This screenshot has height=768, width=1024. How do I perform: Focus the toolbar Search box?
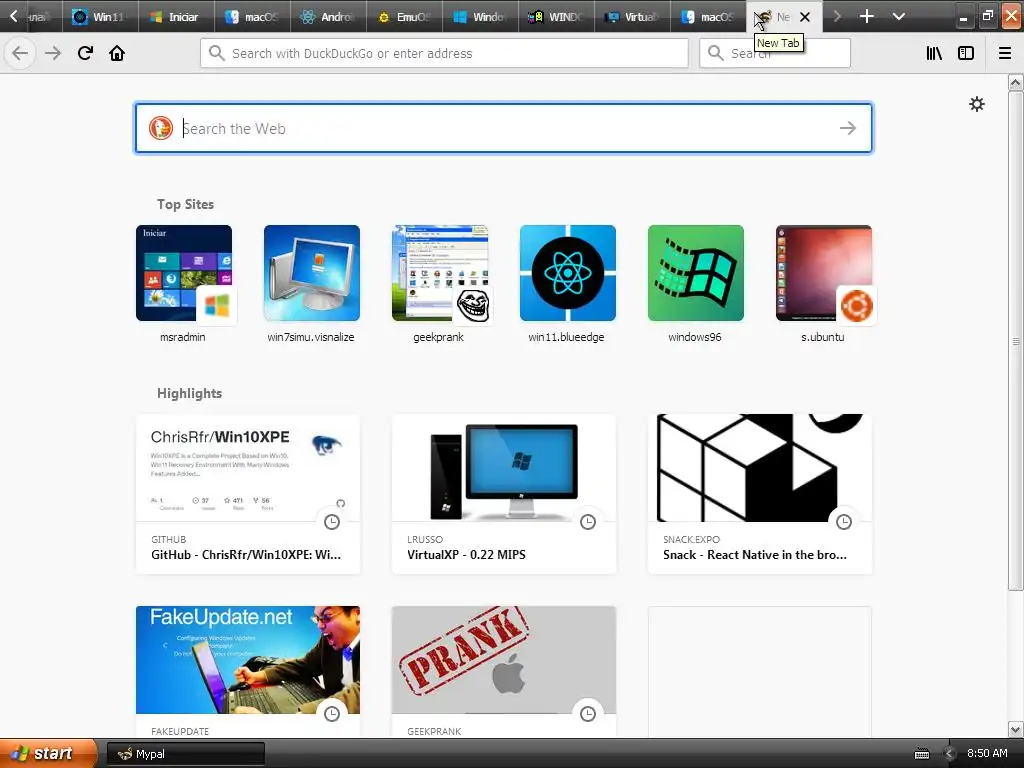[775, 53]
